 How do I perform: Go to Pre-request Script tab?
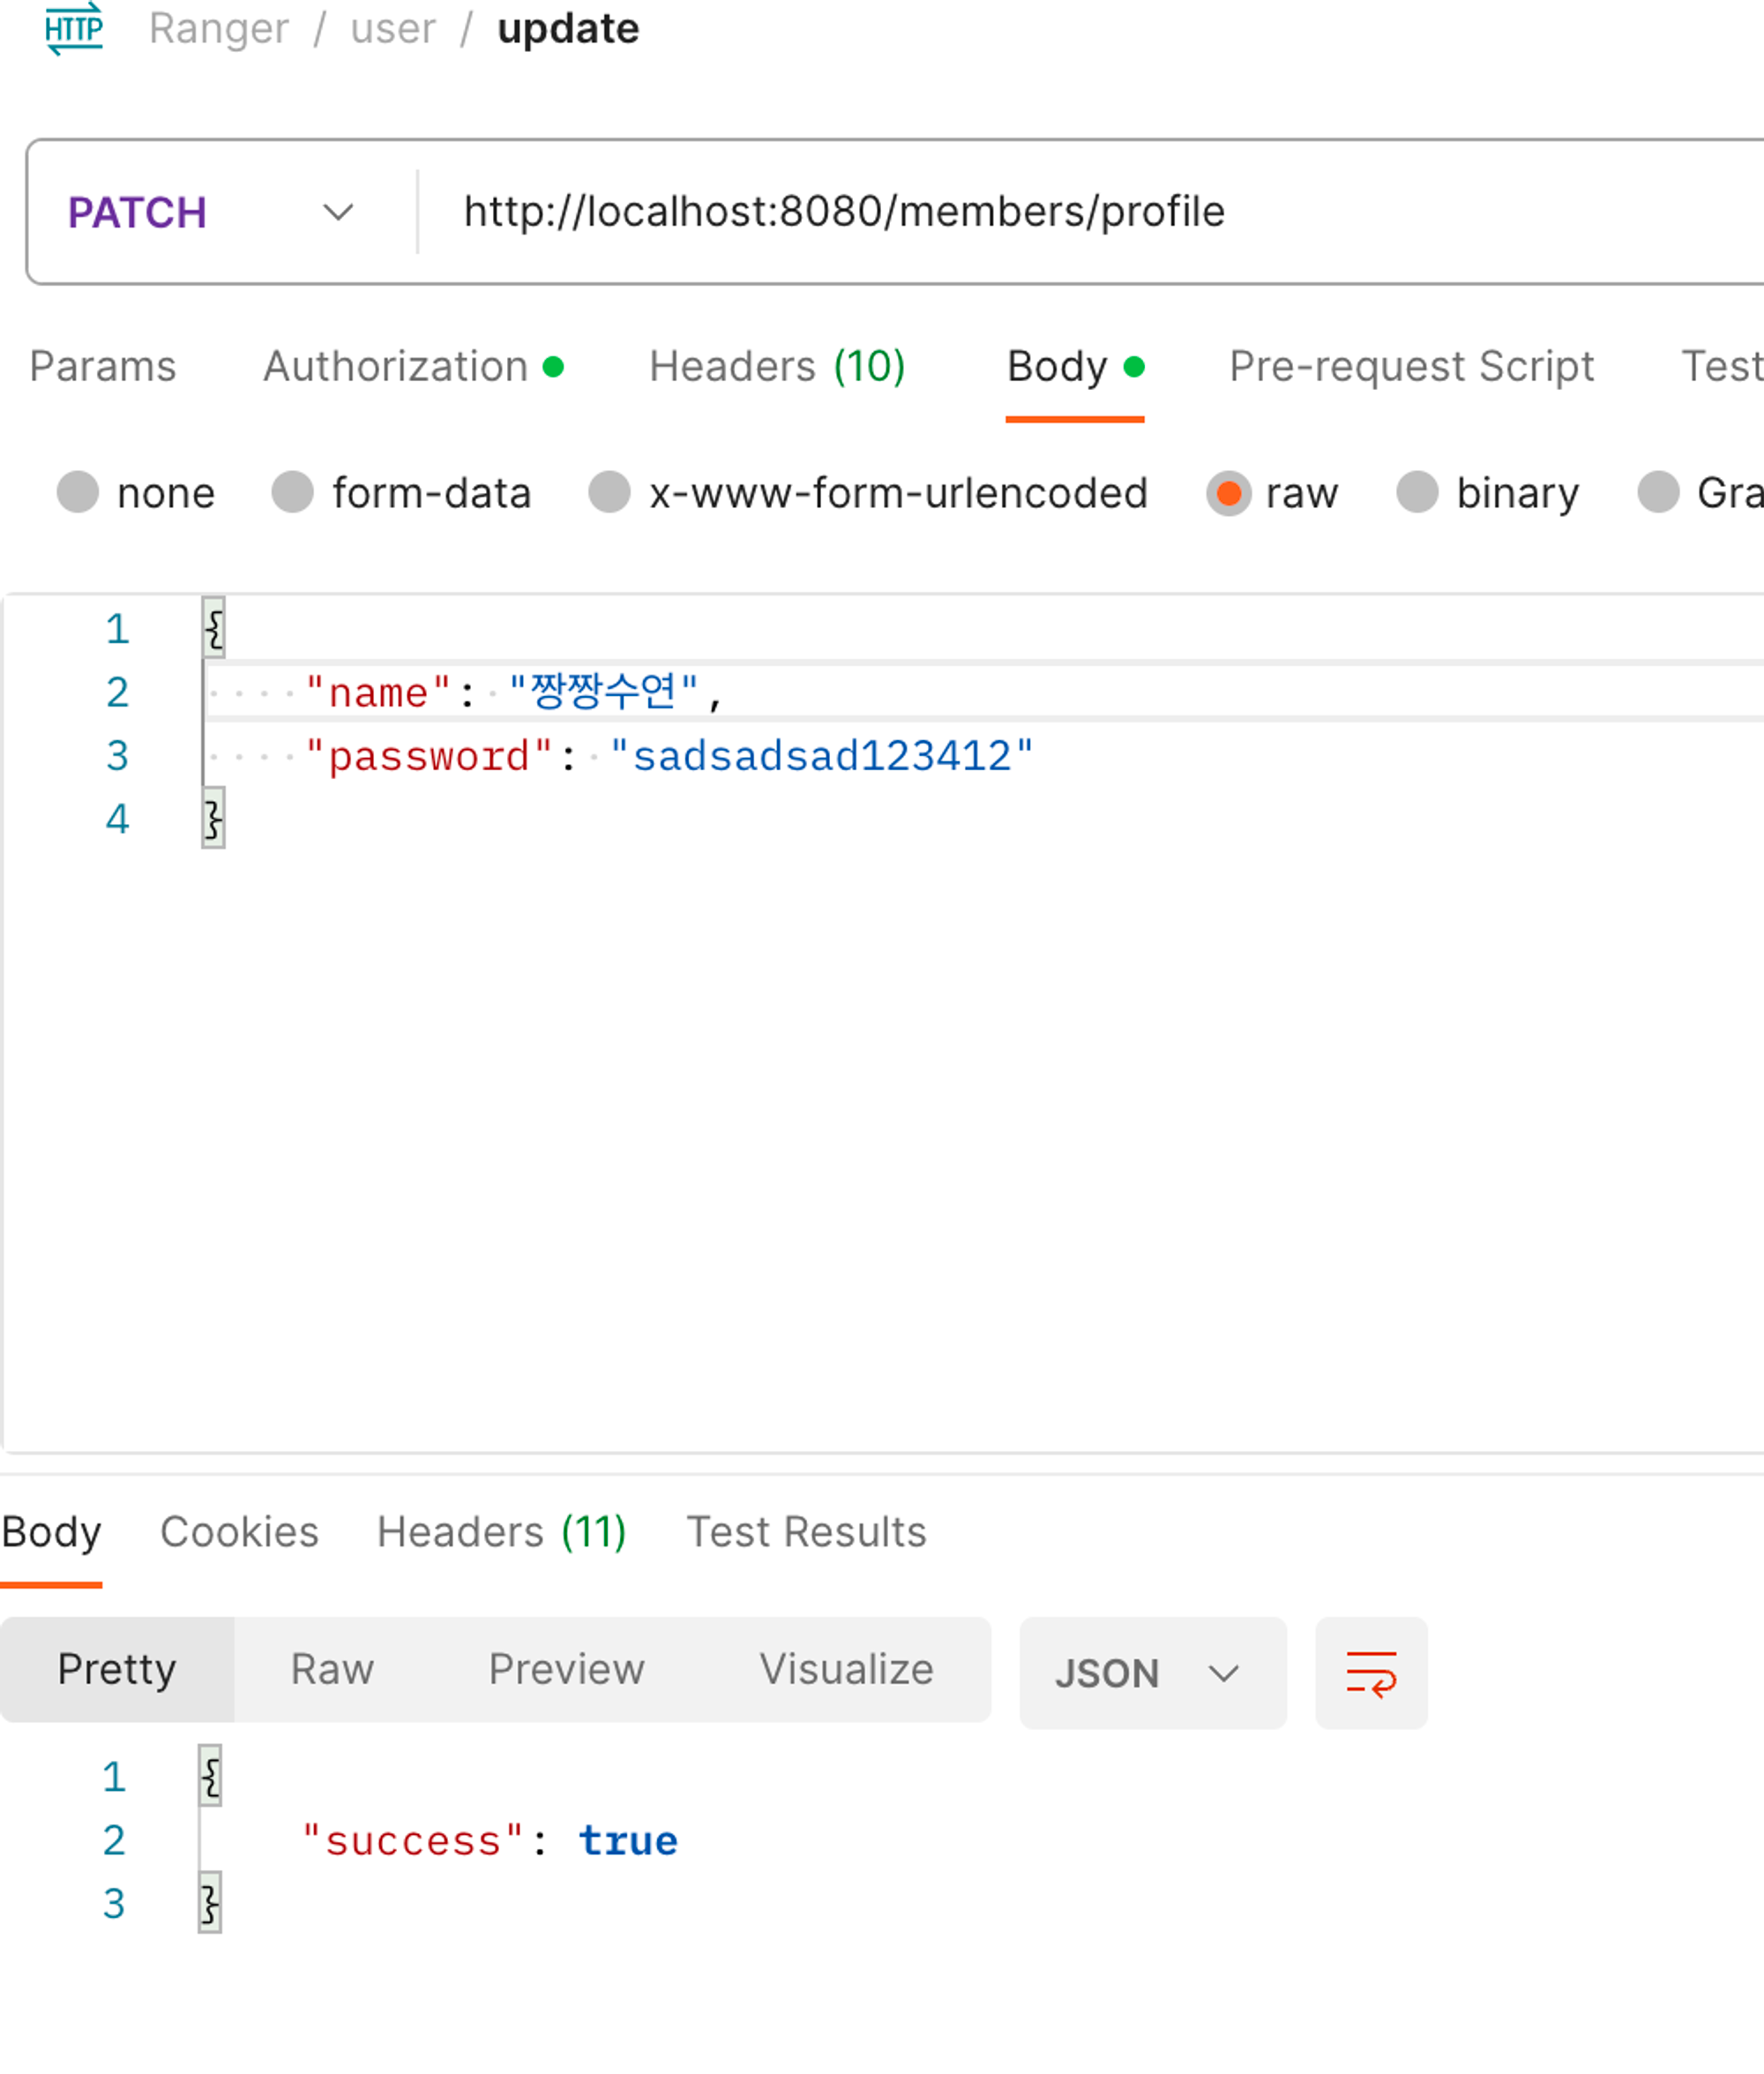(1410, 367)
